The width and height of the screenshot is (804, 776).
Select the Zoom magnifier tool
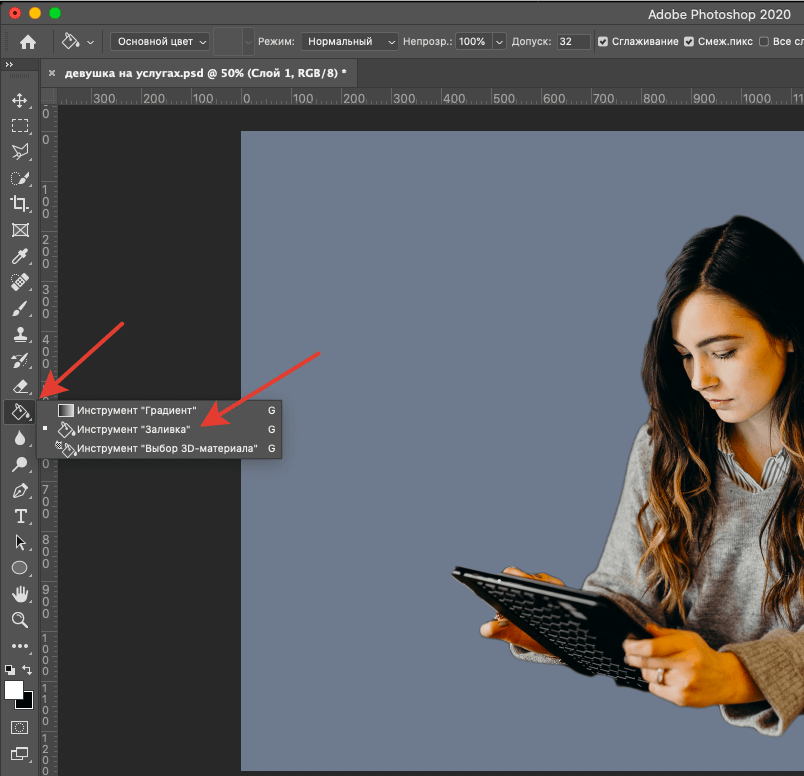(19, 620)
